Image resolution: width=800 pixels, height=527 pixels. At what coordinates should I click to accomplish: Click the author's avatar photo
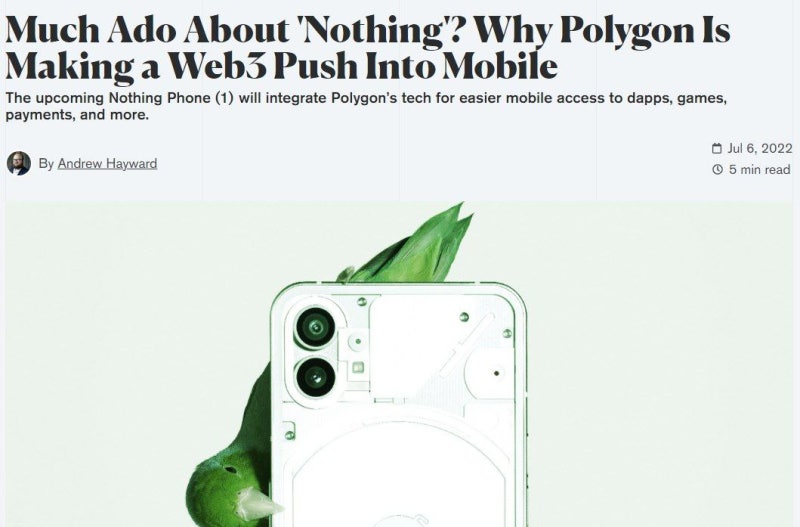[x=18, y=163]
